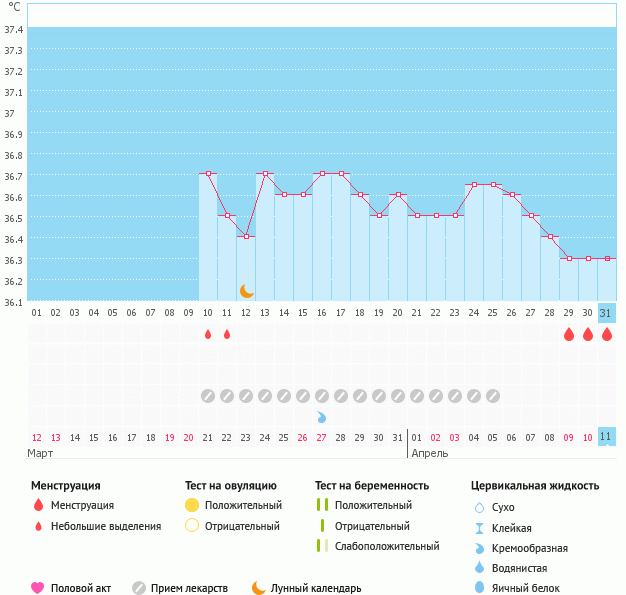Click the menstruation drop on cycle day 29

click(569, 334)
